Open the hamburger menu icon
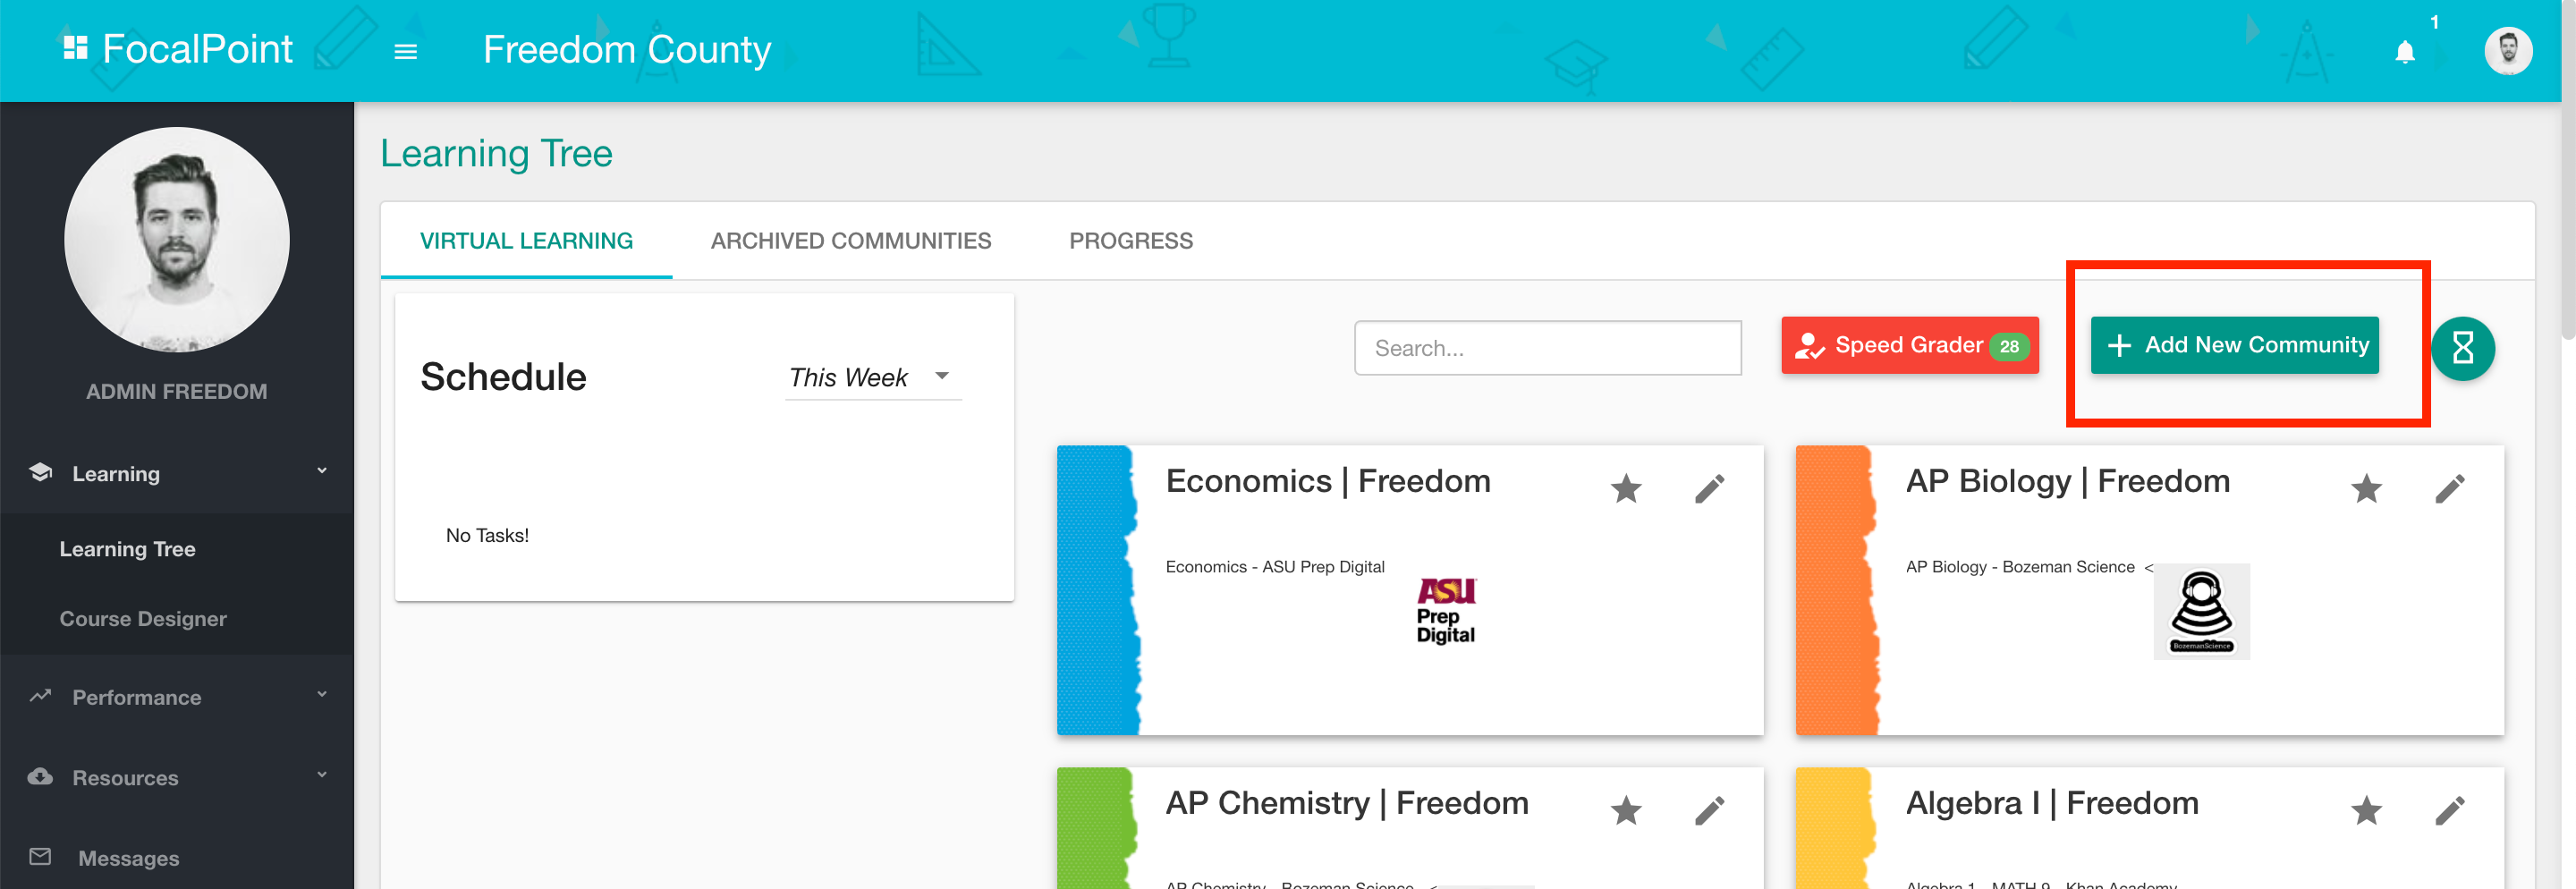 [405, 51]
